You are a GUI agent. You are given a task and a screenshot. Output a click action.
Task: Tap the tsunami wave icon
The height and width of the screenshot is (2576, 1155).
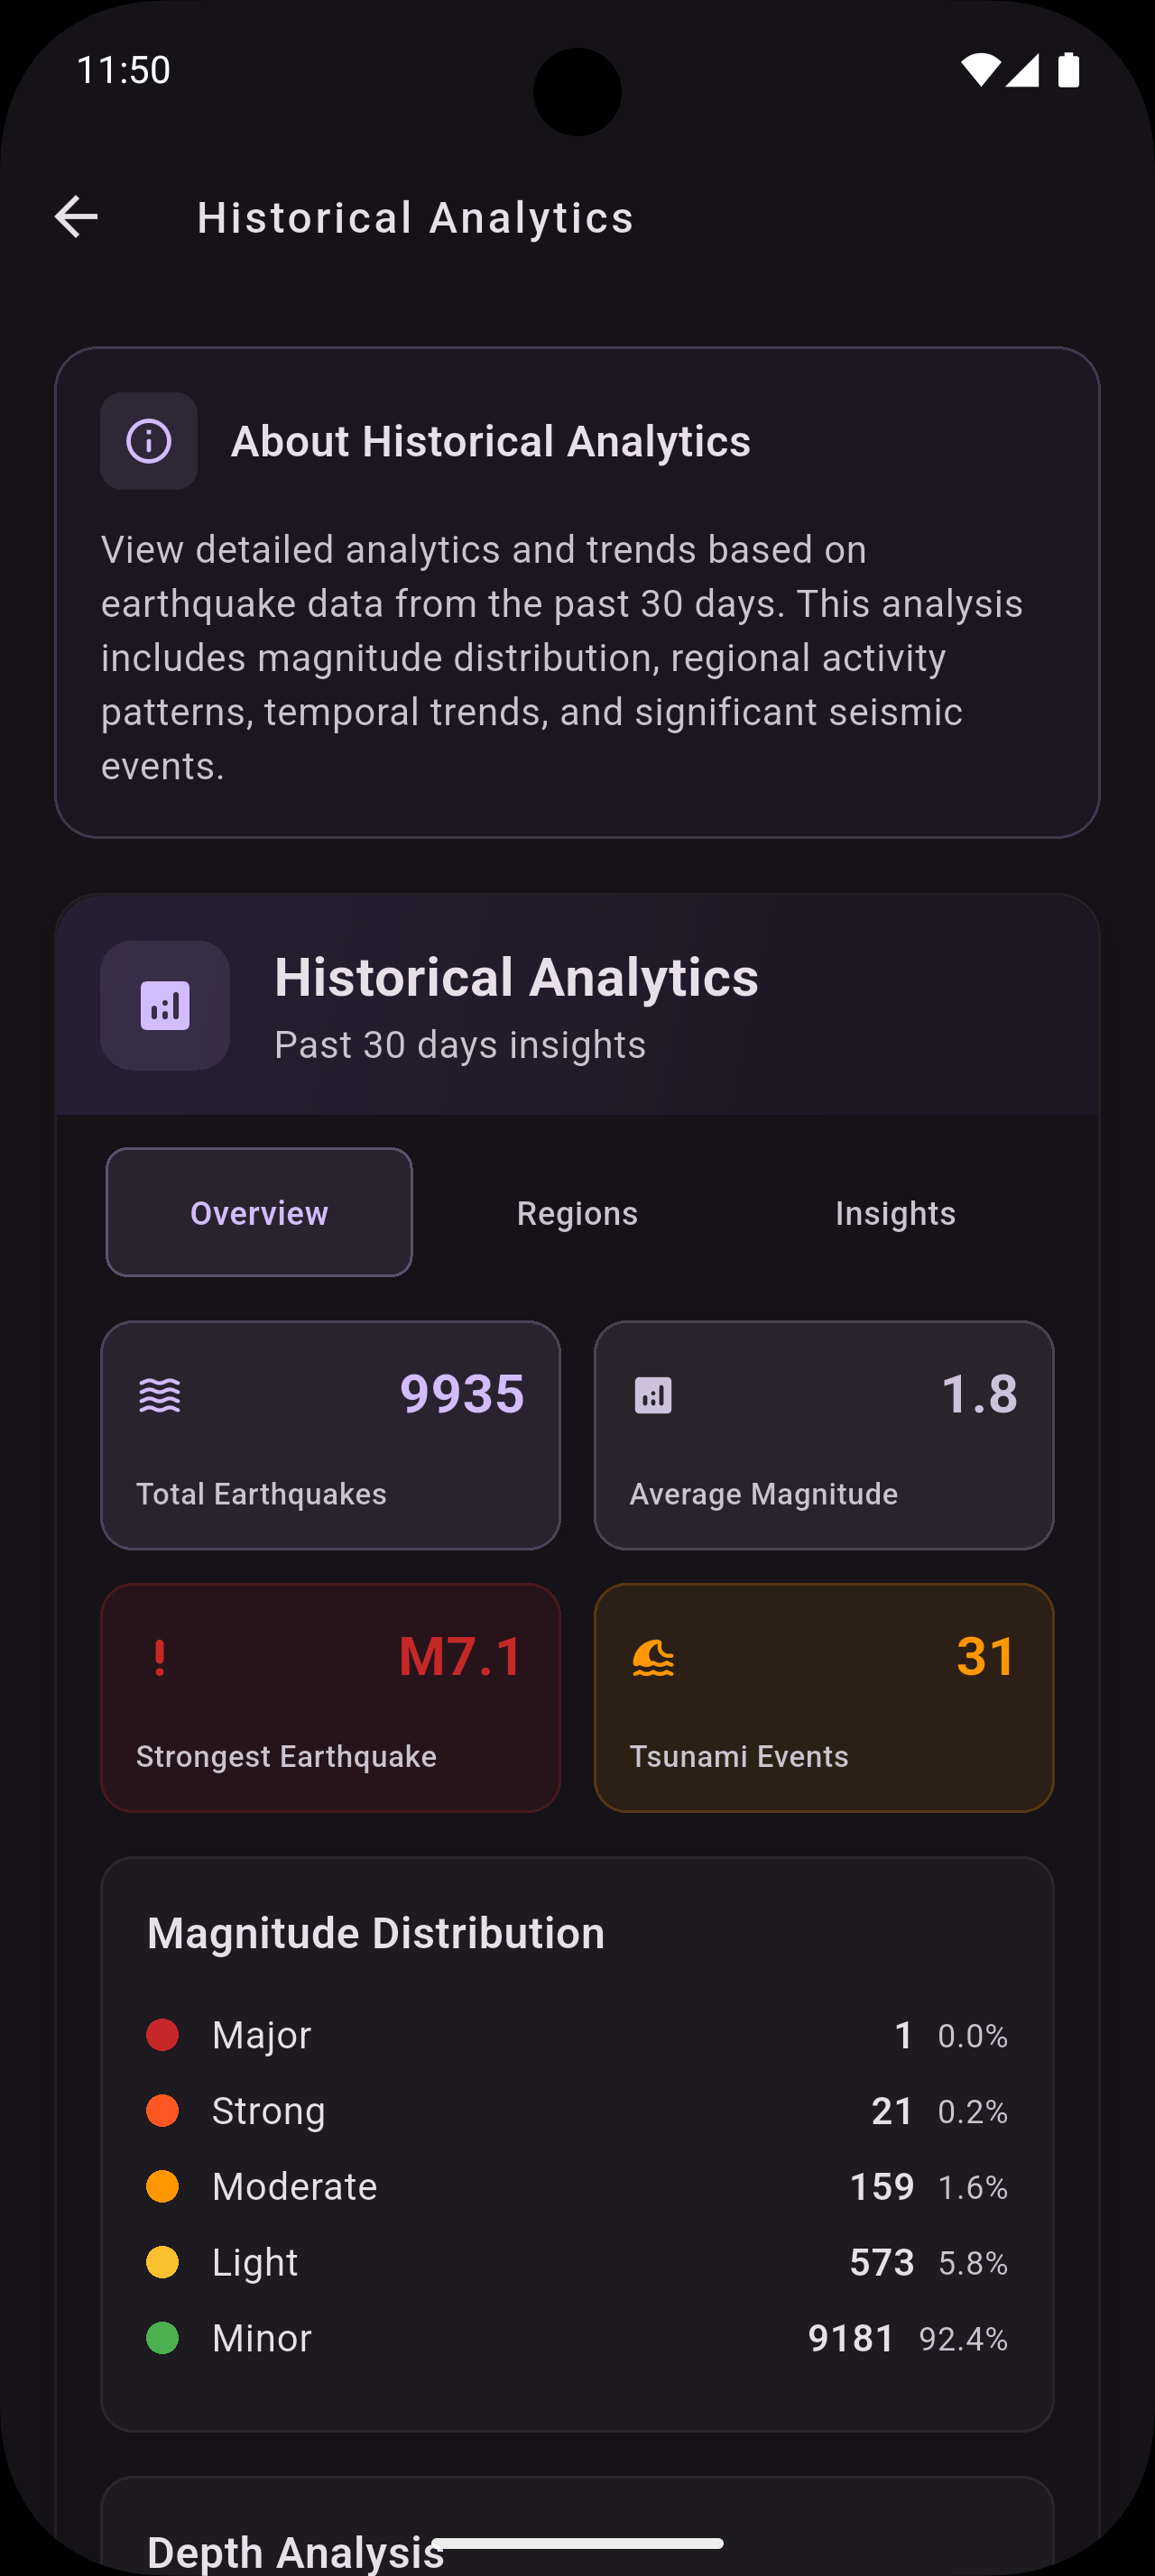[x=653, y=1658]
